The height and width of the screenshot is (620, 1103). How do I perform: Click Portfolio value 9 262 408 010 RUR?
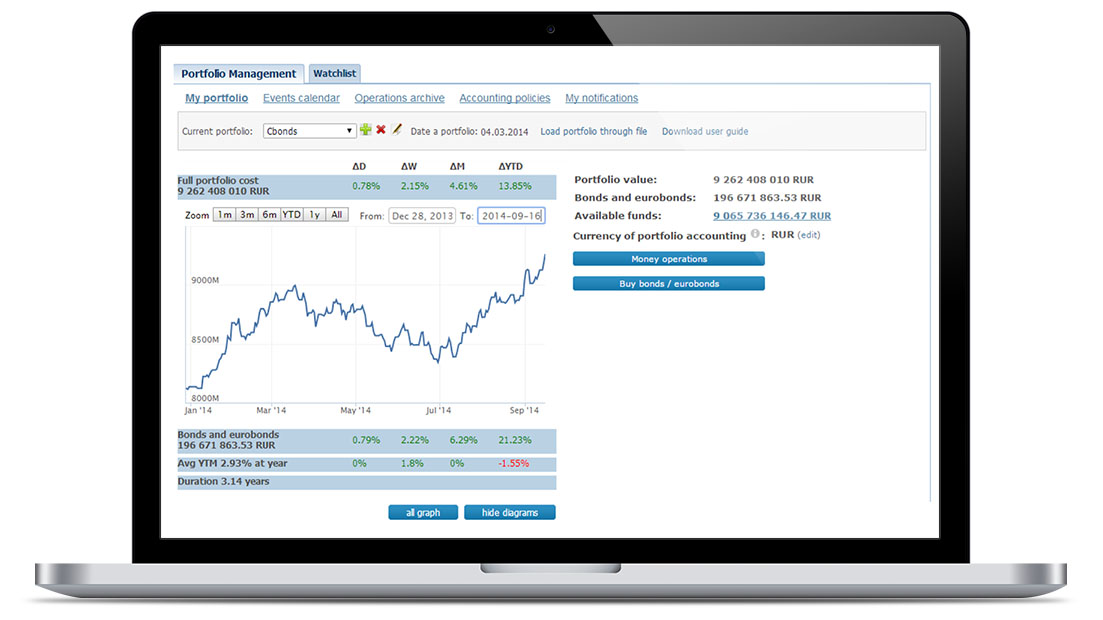click(763, 180)
